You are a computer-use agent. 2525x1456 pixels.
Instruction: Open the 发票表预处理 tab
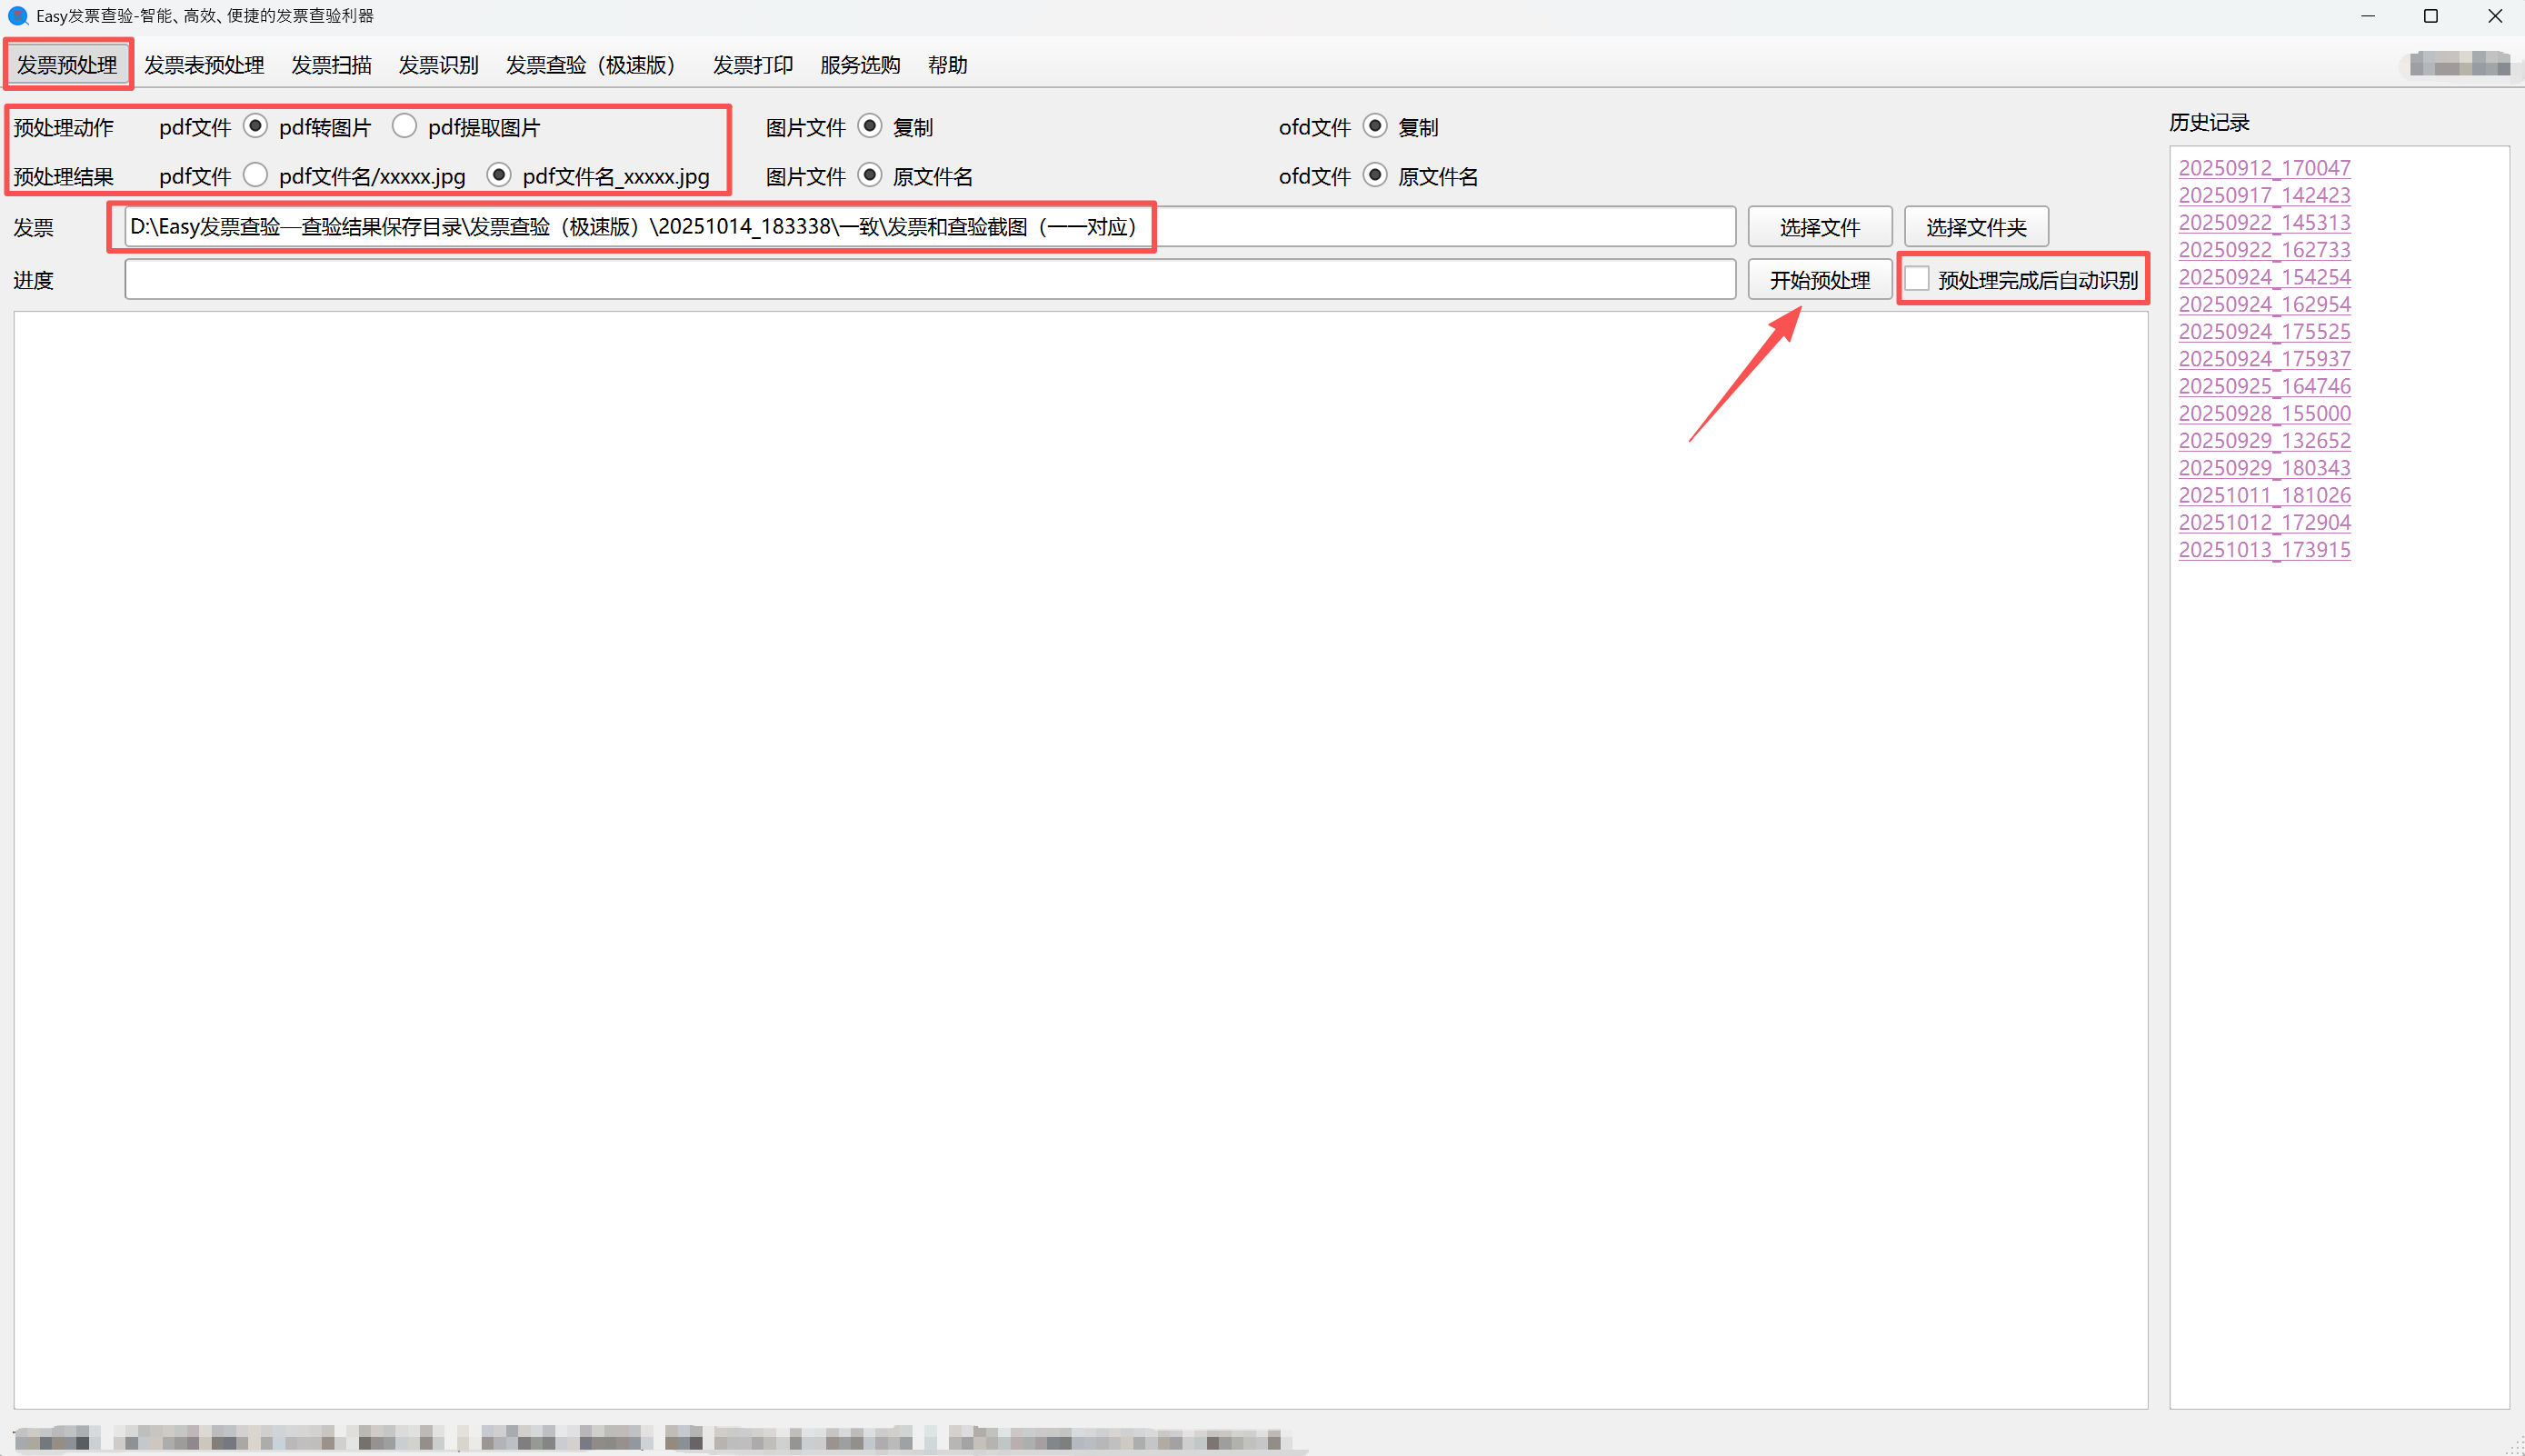(204, 65)
